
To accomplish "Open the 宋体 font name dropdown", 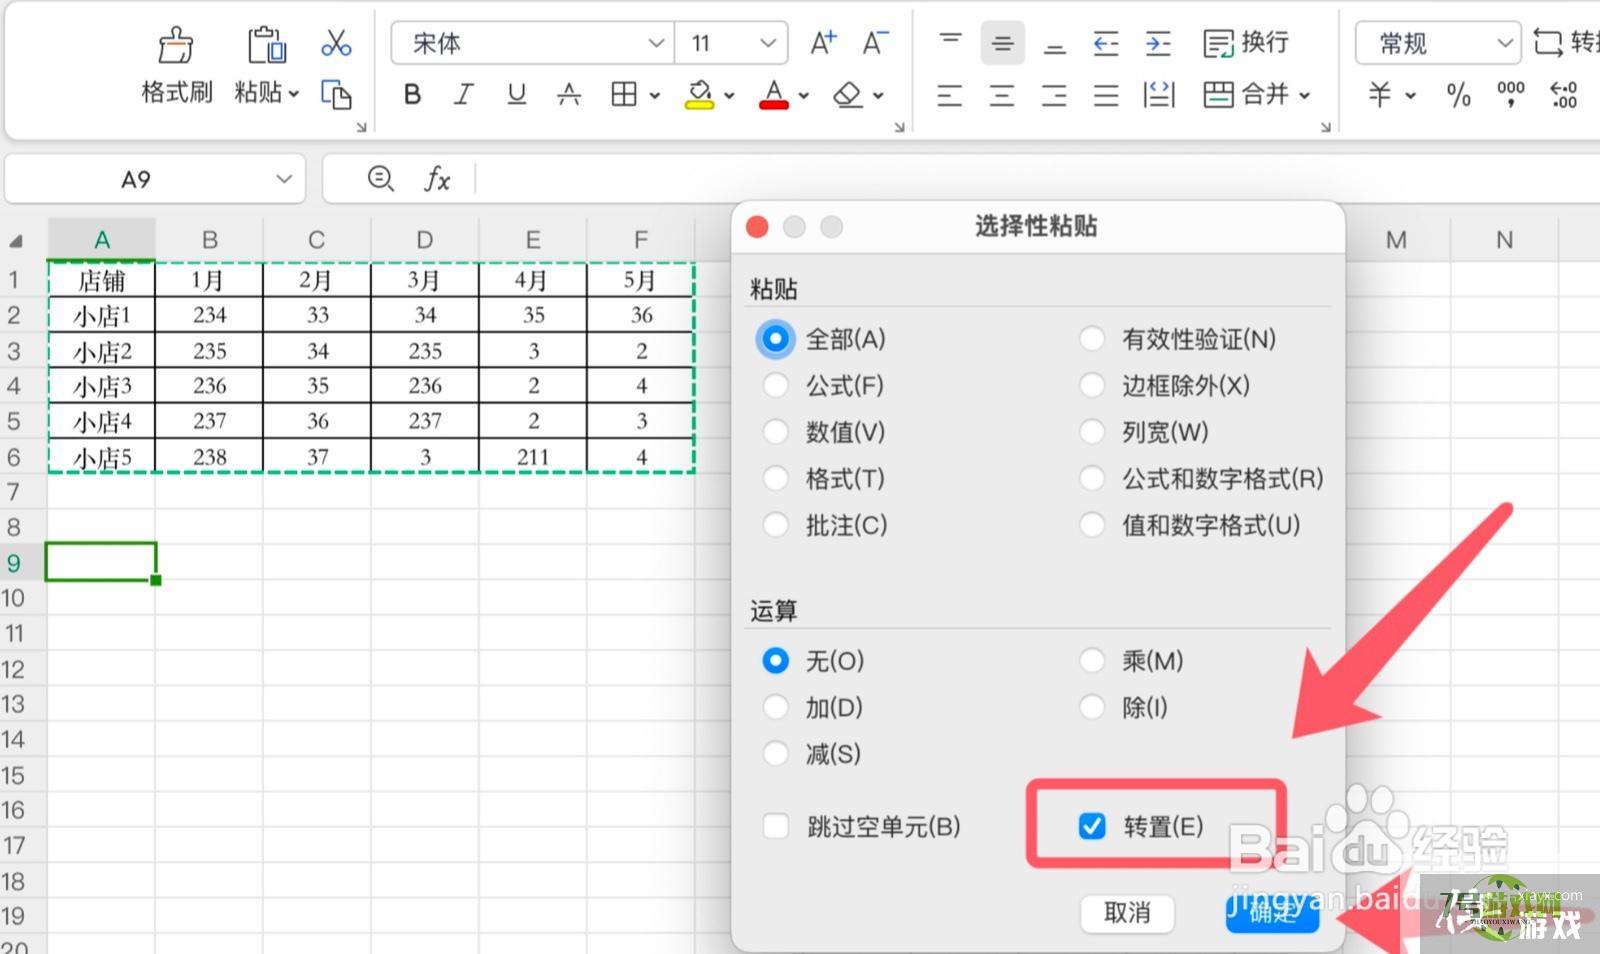I will coord(656,43).
